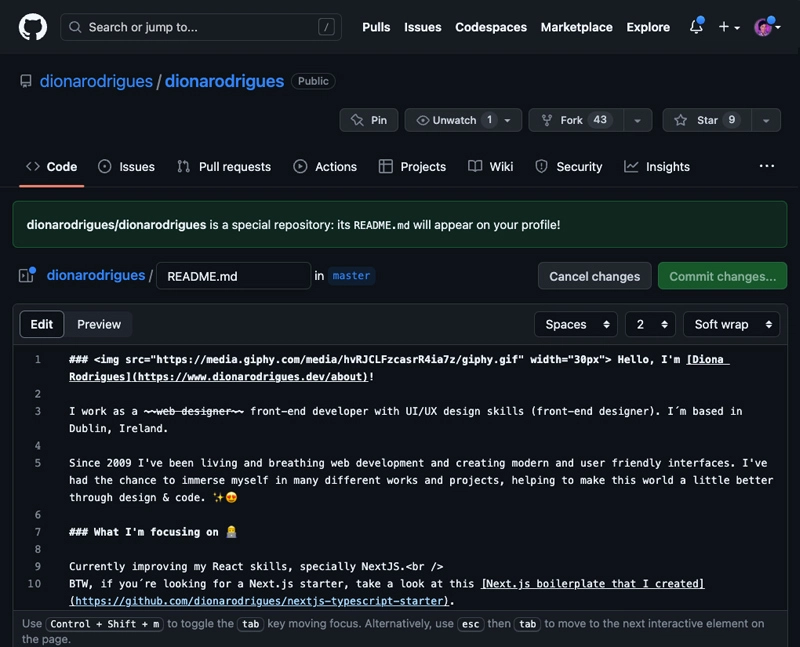Select the master branch label
The height and width of the screenshot is (647, 800).
pyautogui.click(x=351, y=276)
